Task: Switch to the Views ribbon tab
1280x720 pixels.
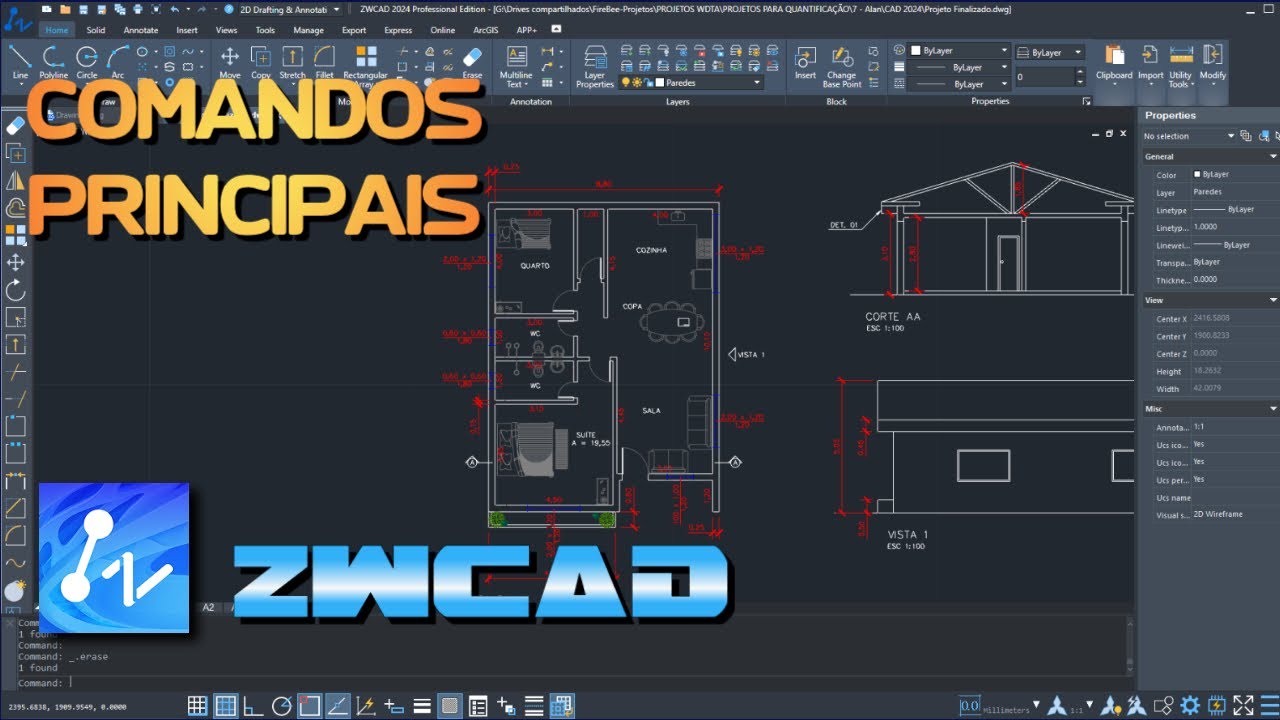Action: (x=227, y=30)
